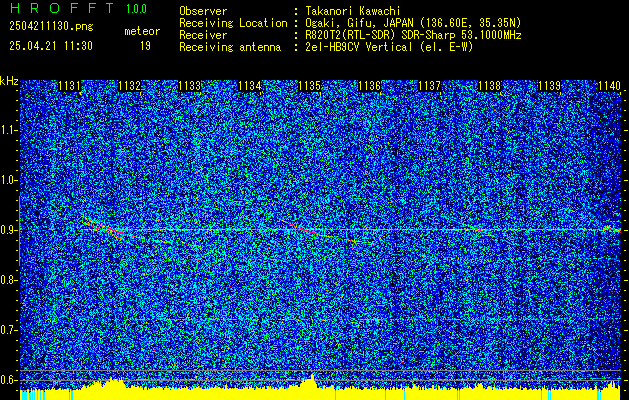Click the 1135 time marker
The height and width of the screenshot is (400, 629).
(309, 86)
